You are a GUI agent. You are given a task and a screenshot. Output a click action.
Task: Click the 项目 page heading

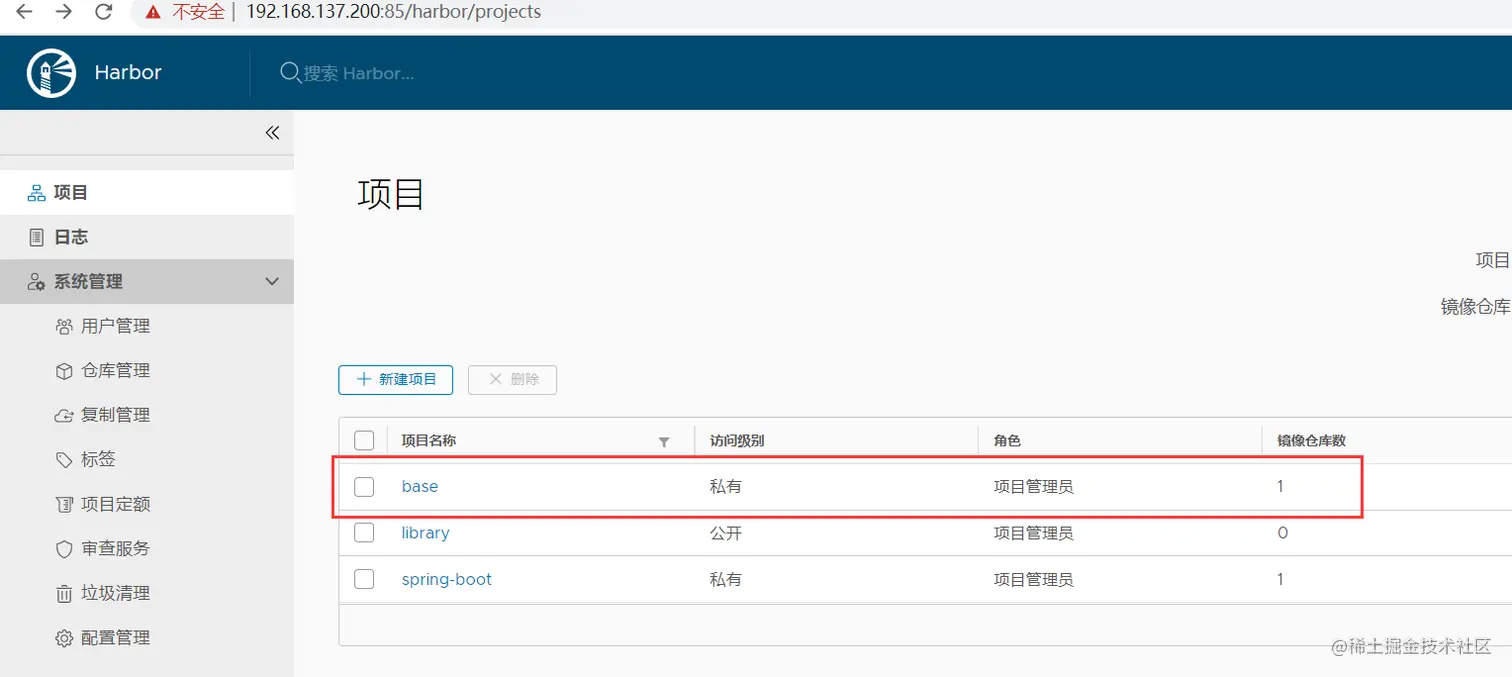pyautogui.click(x=391, y=194)
